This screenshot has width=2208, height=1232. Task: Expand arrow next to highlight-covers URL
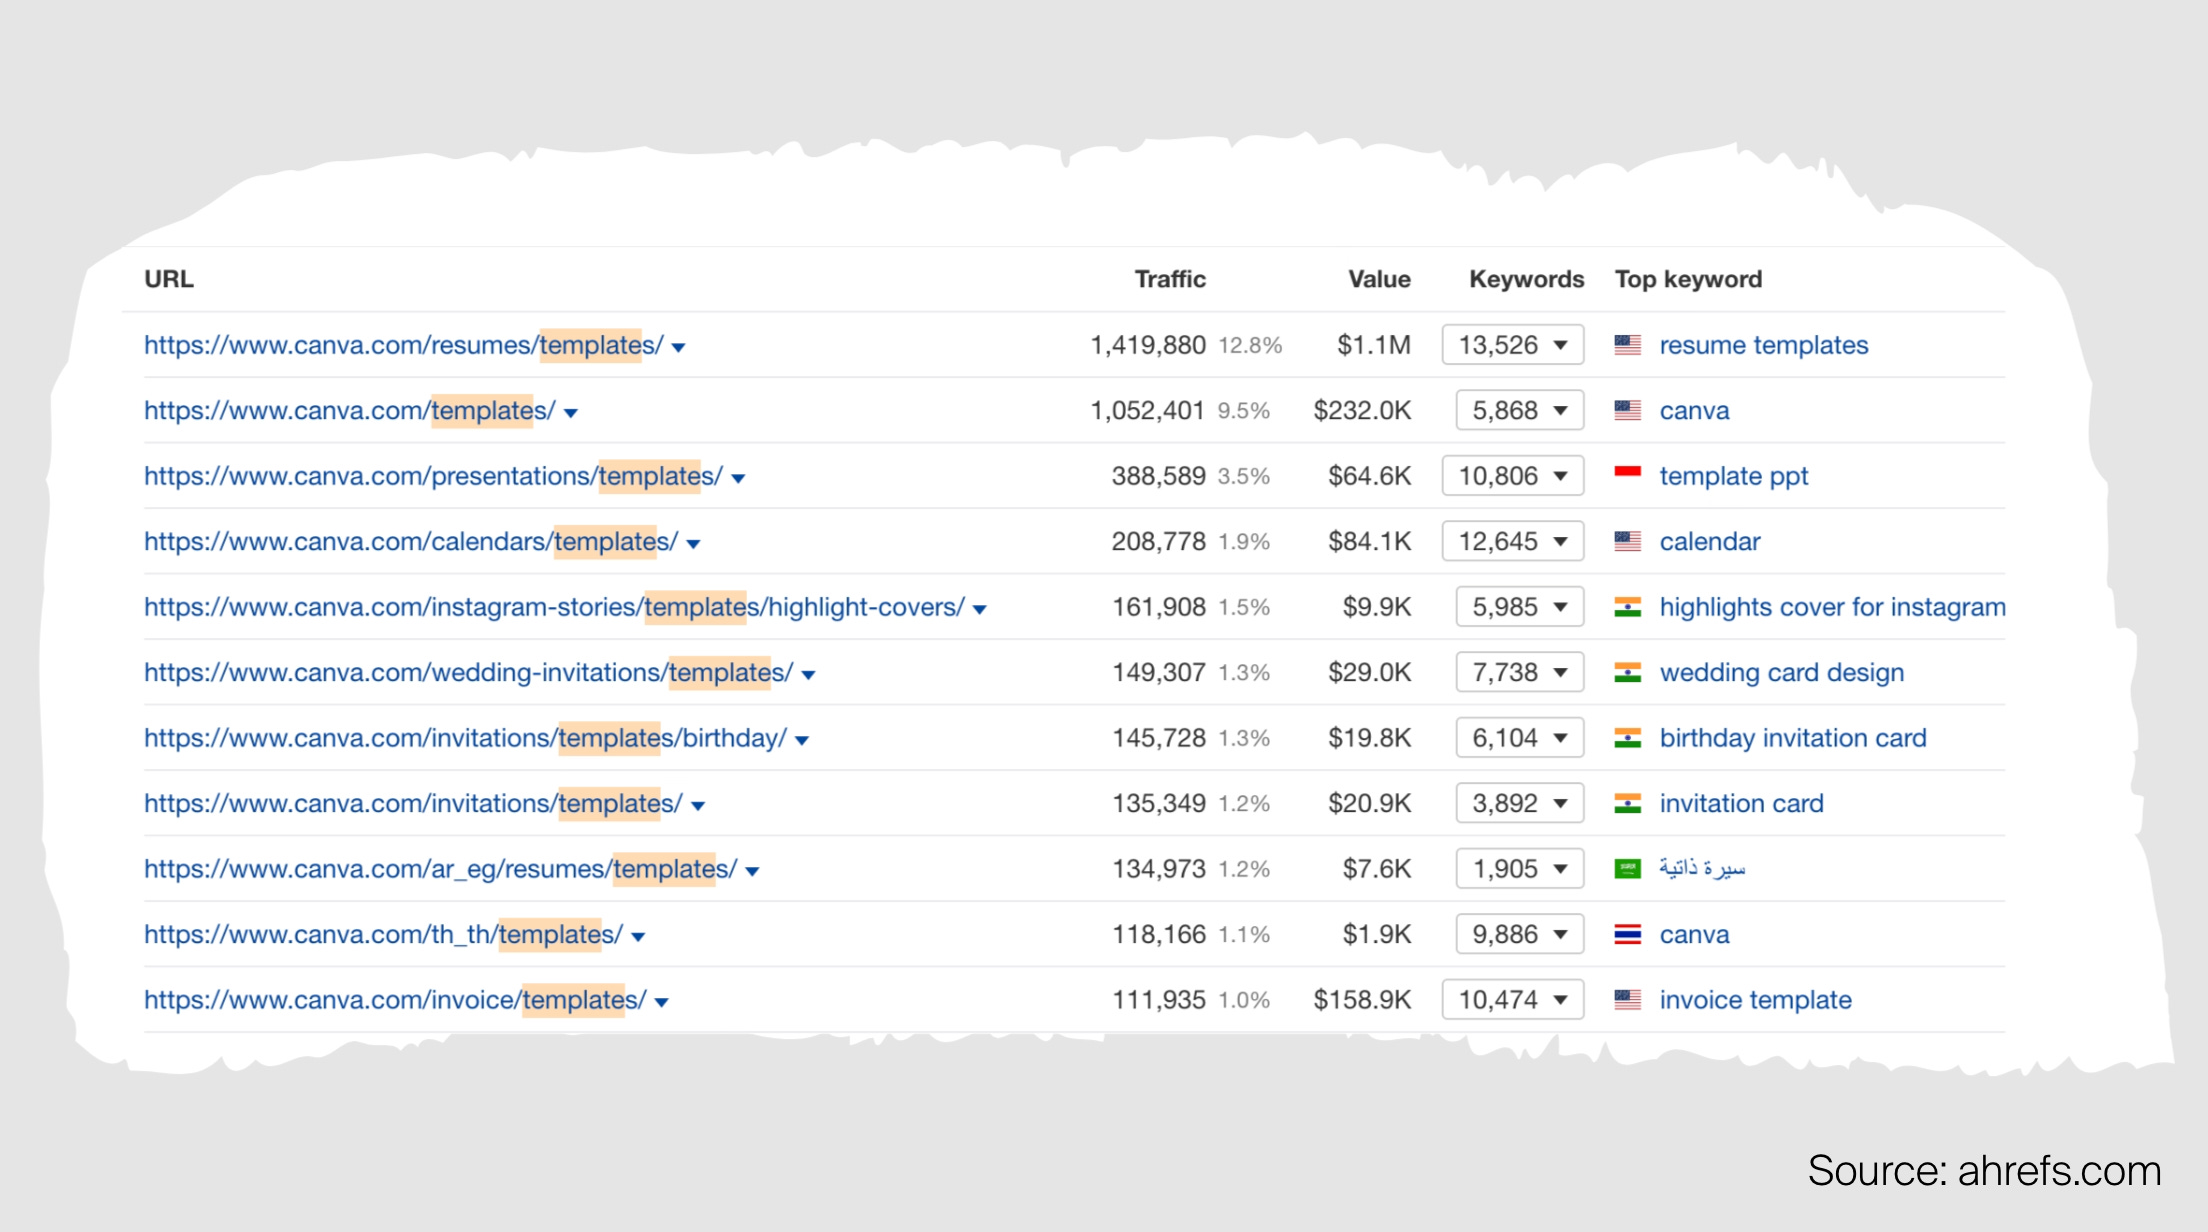[x=980, y=610]
